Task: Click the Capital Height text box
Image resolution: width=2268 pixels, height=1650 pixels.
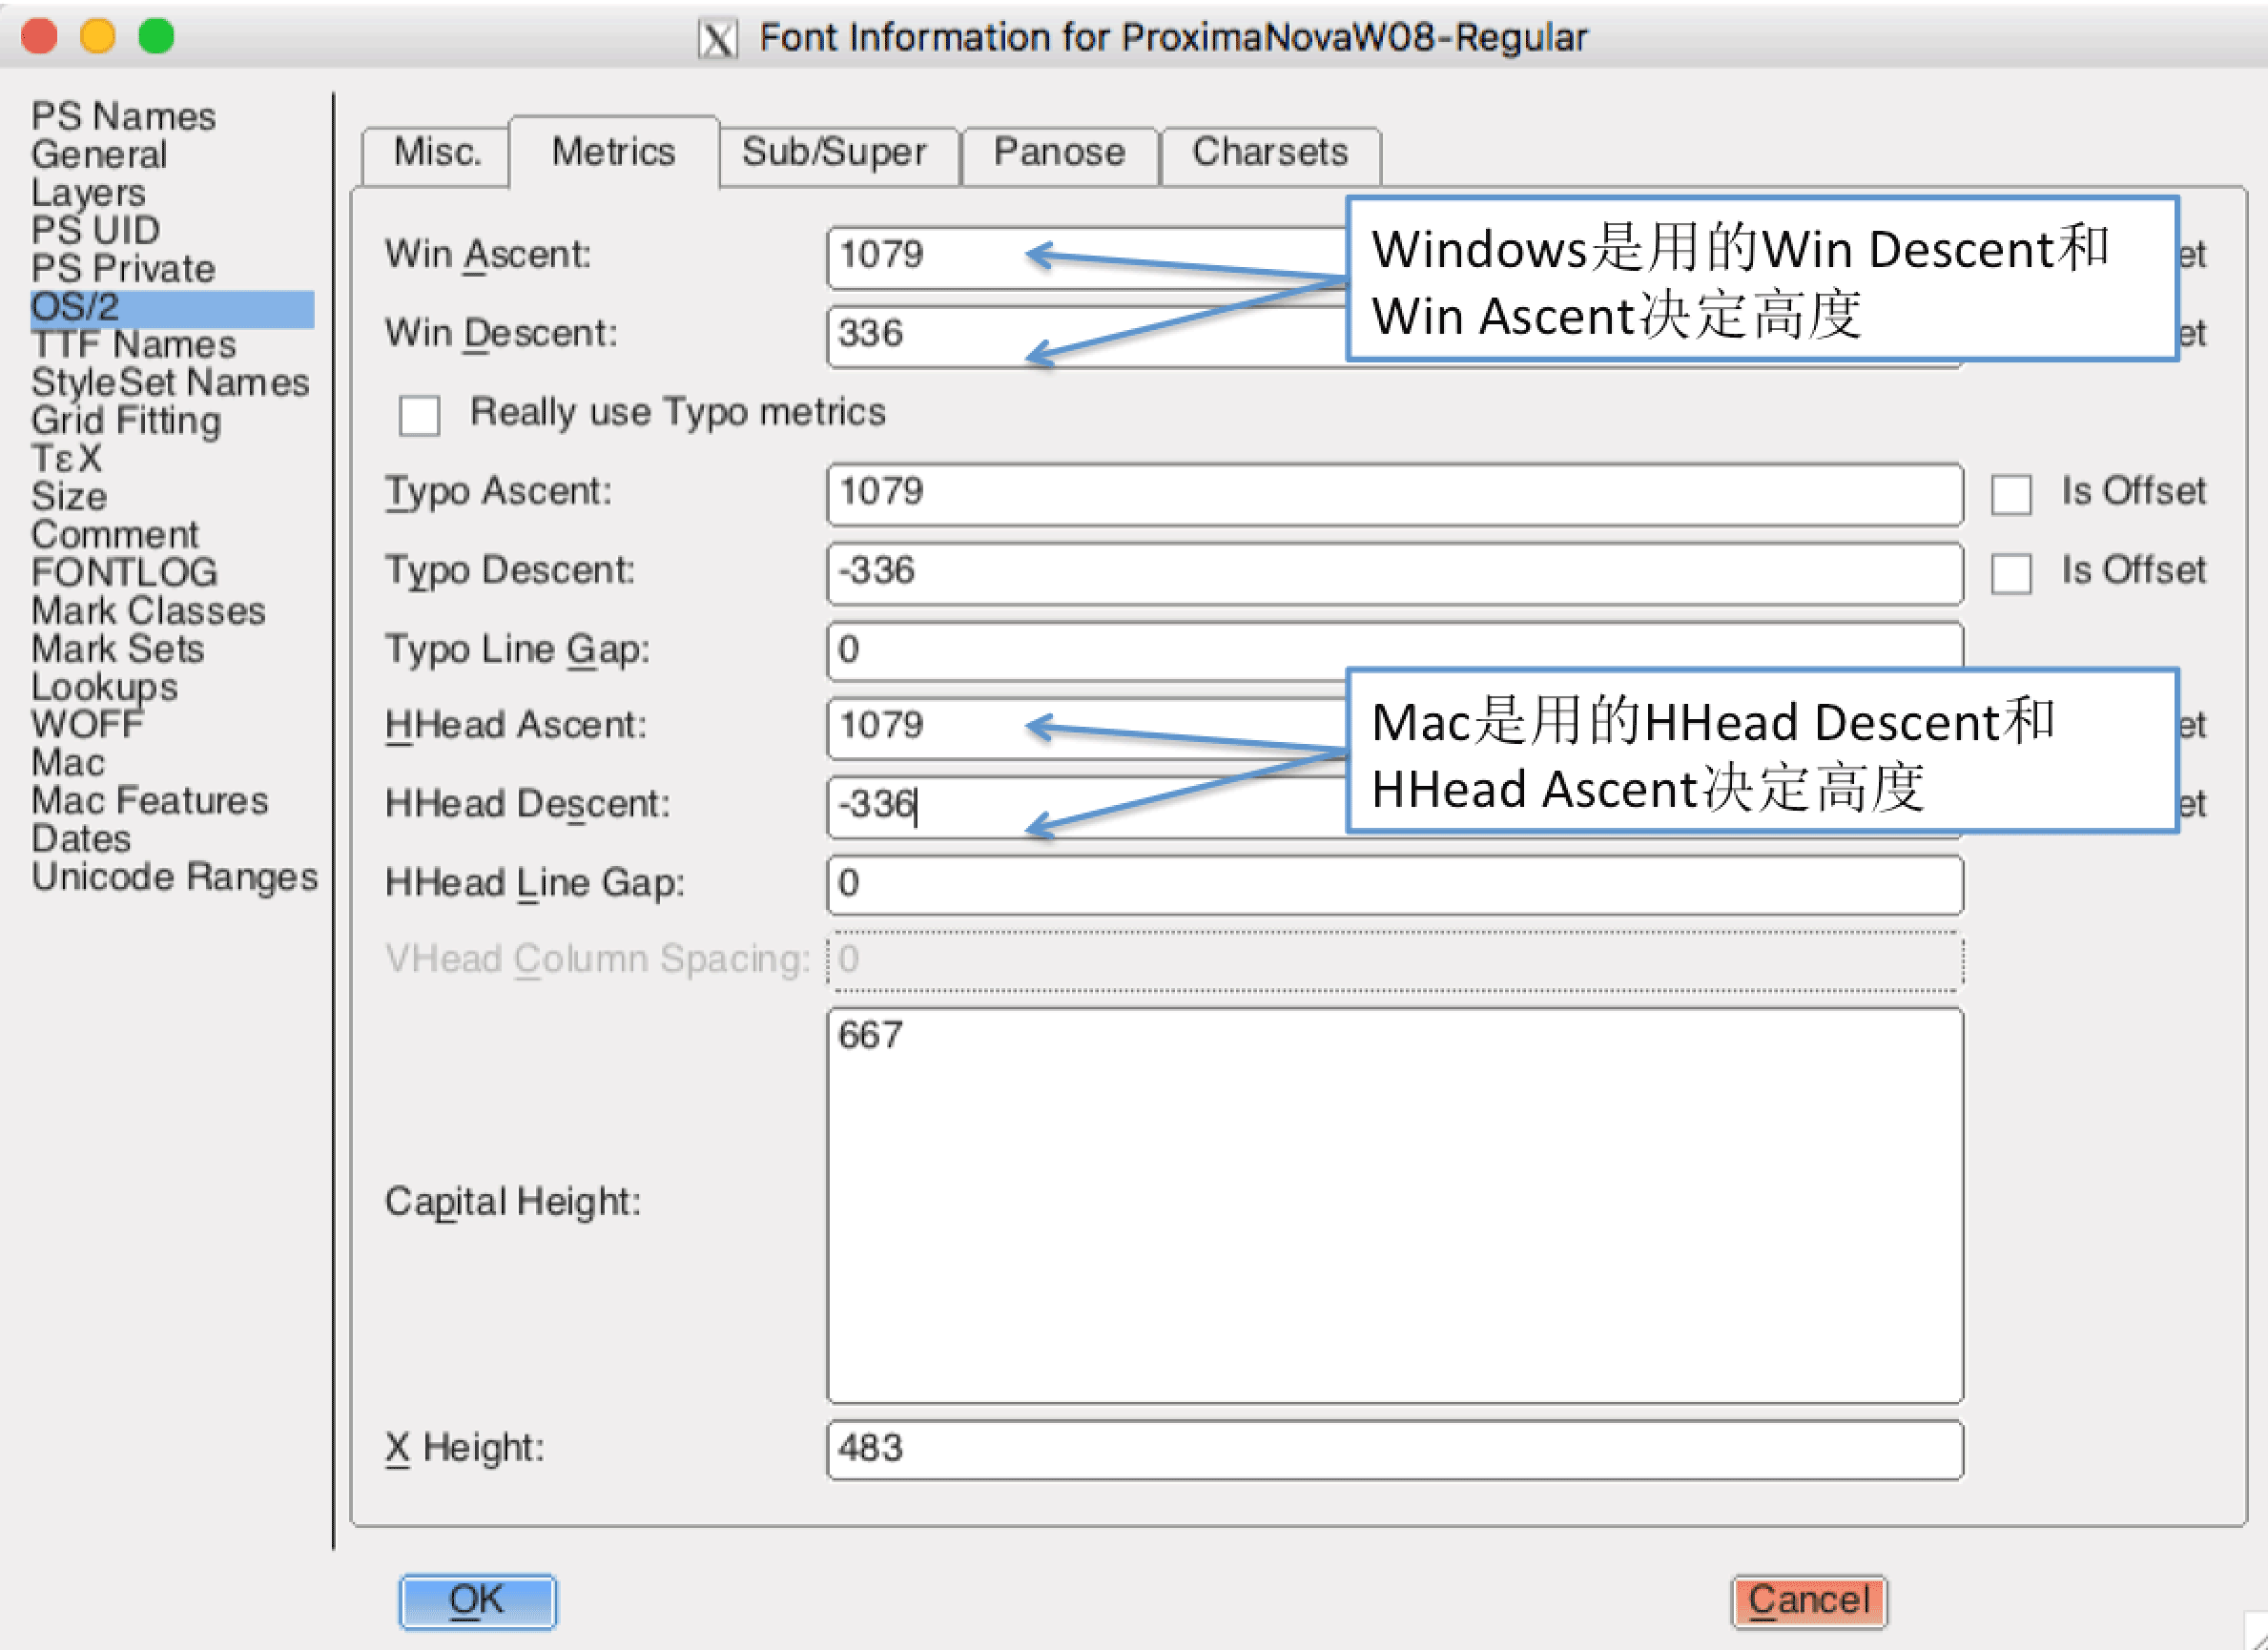Action: coord(1394,1205)
